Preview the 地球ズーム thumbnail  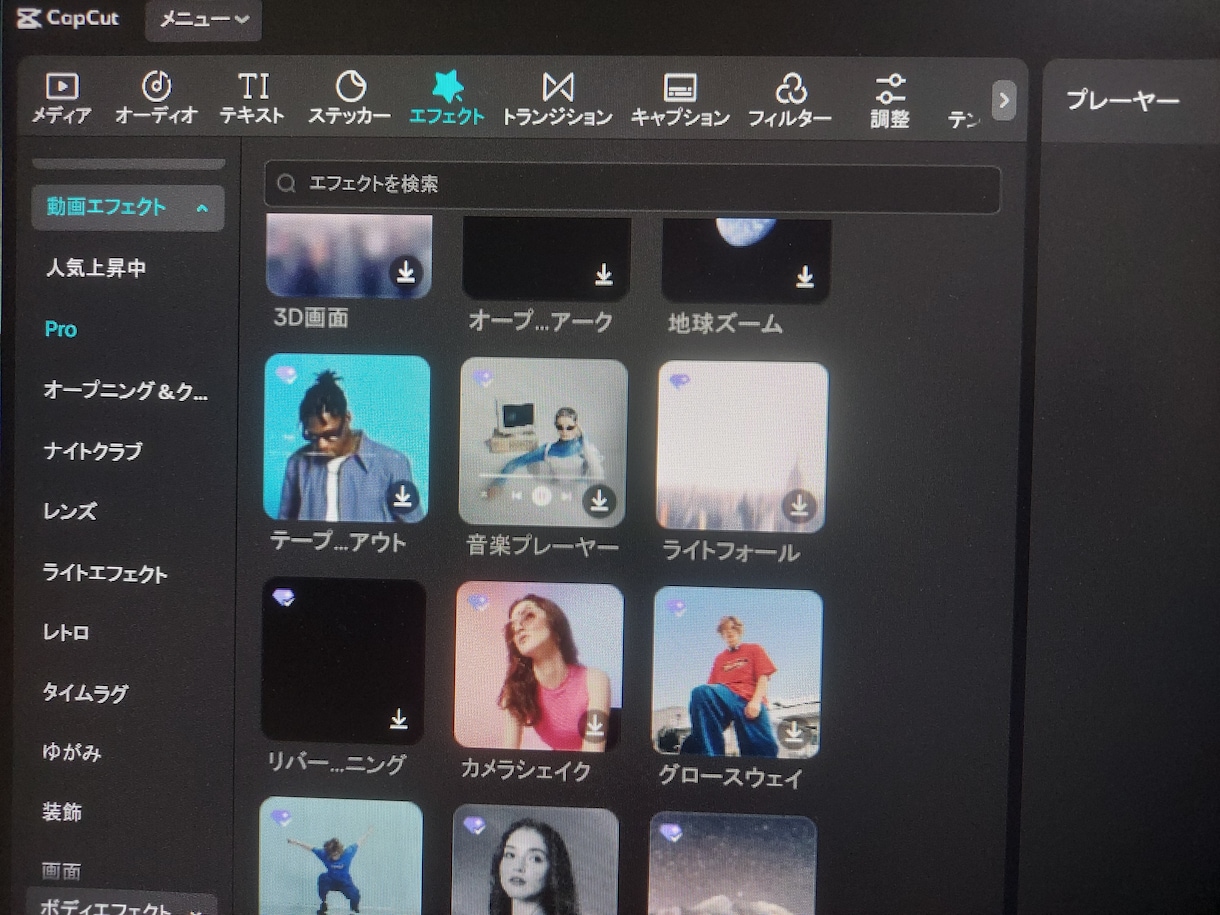746,261
